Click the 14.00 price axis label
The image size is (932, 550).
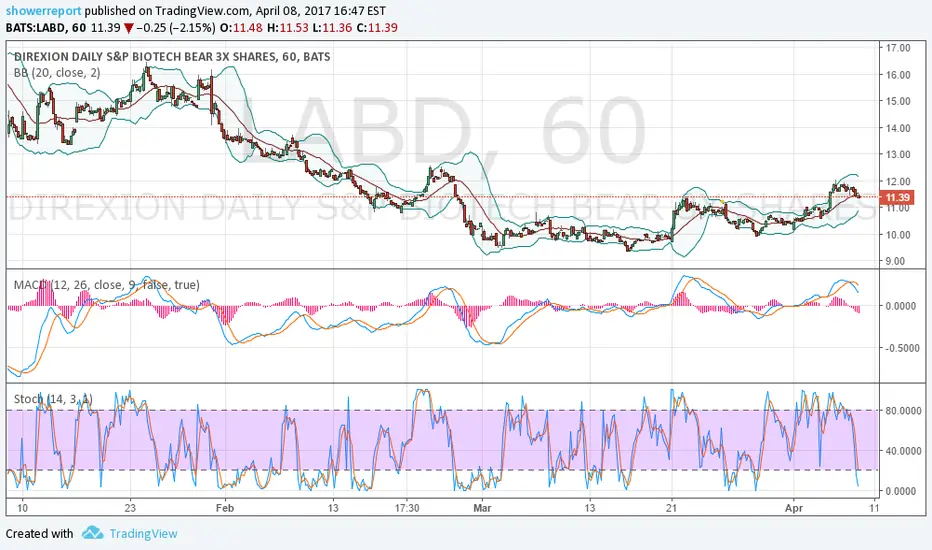point(898,128)
